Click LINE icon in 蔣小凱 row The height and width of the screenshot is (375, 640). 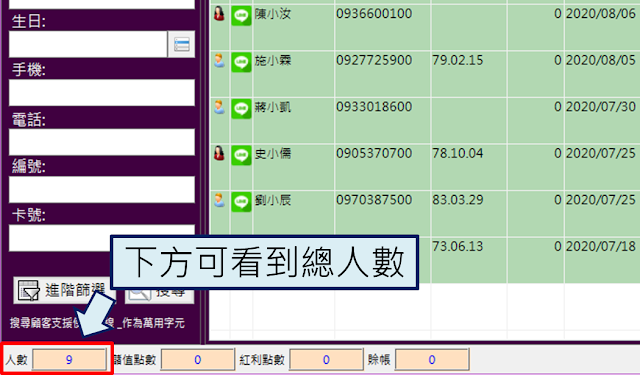241,109
